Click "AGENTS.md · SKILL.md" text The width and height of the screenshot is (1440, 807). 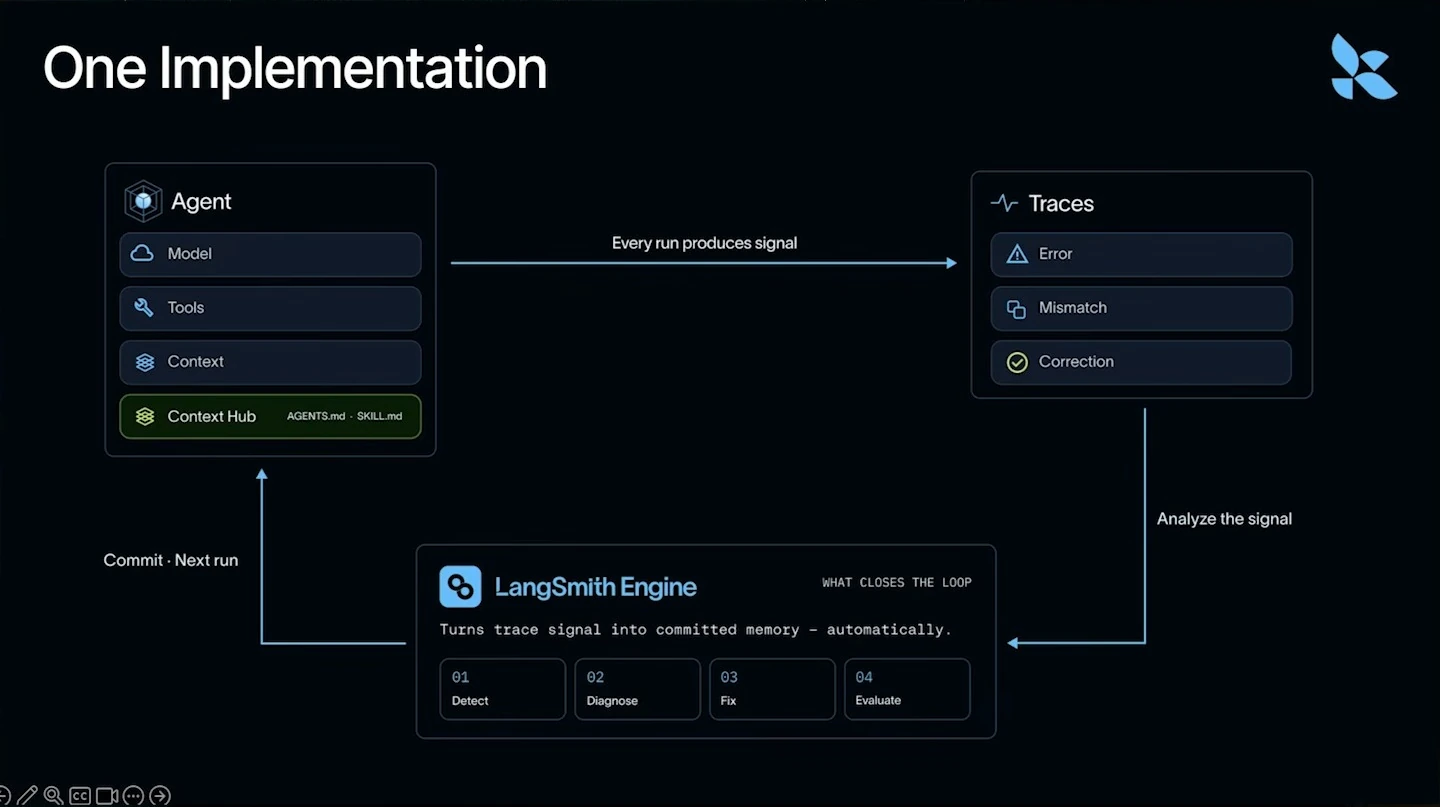click(x=344, y=416)
